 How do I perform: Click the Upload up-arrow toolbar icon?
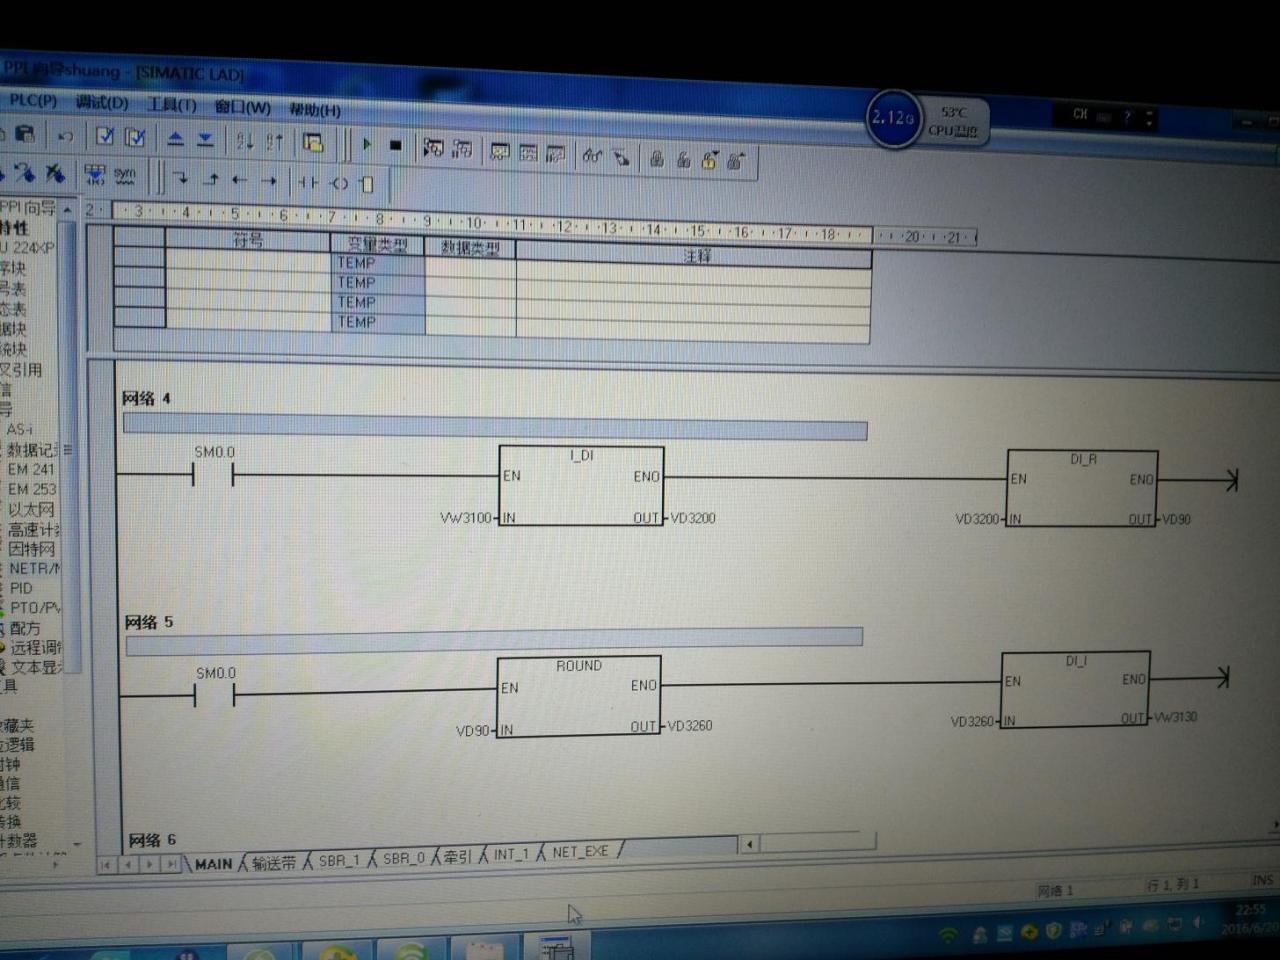[x=176, y=139]
